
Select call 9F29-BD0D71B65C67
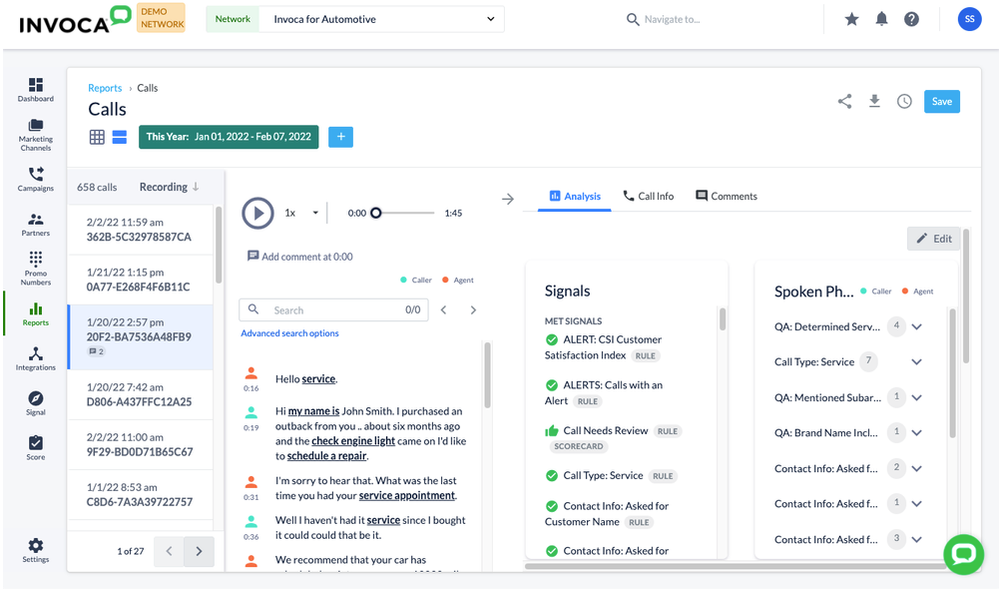pyautogui.click(x=140, y=445)
